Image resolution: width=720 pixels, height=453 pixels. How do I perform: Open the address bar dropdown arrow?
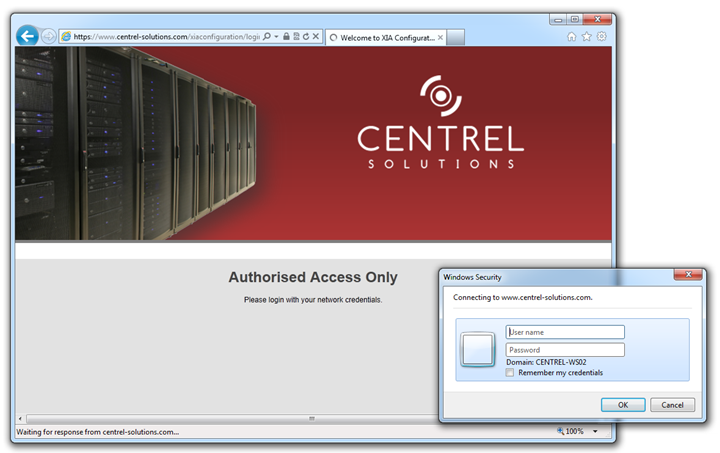pyautogui.click(x=276, y=37)
